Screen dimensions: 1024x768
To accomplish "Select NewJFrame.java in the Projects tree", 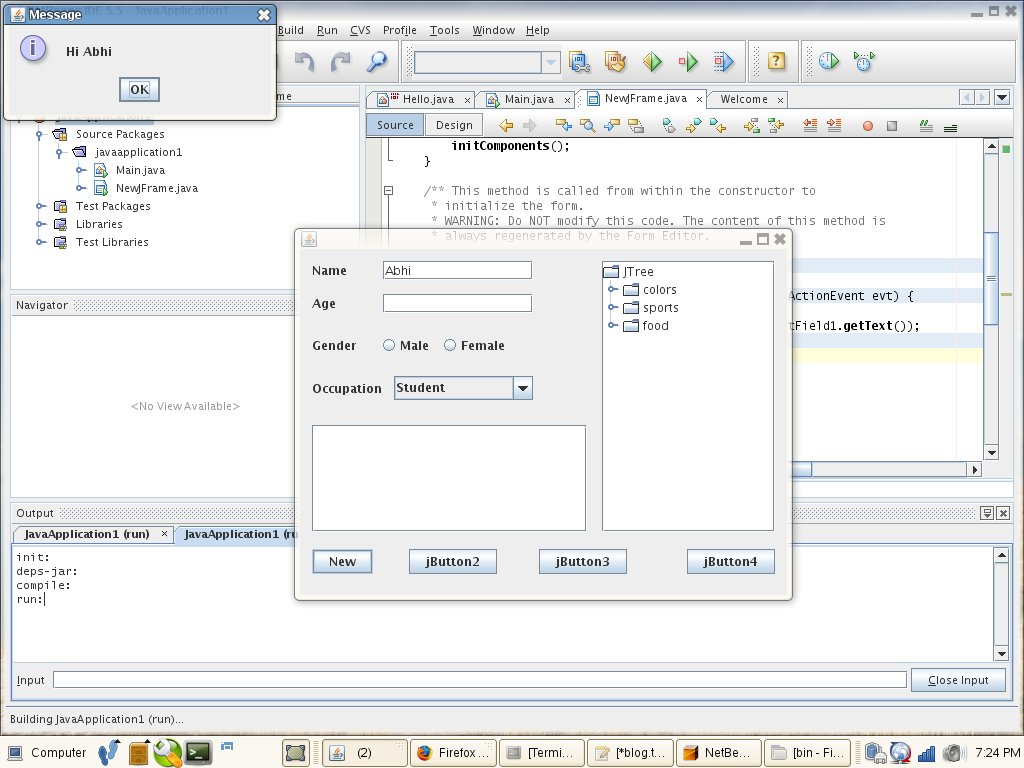I will pos(157,188).
